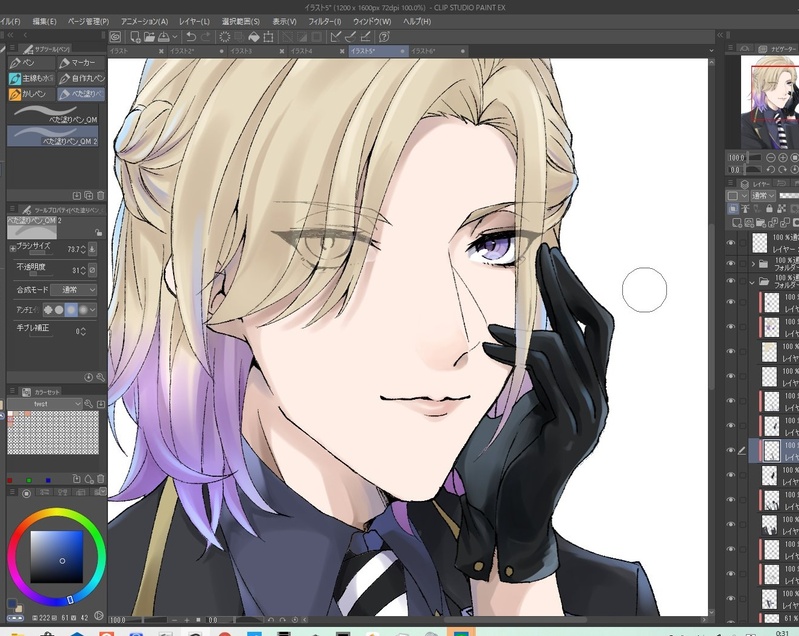Hide the topmost layer via eye icon

pyautogui.click(x=731, y=243)
